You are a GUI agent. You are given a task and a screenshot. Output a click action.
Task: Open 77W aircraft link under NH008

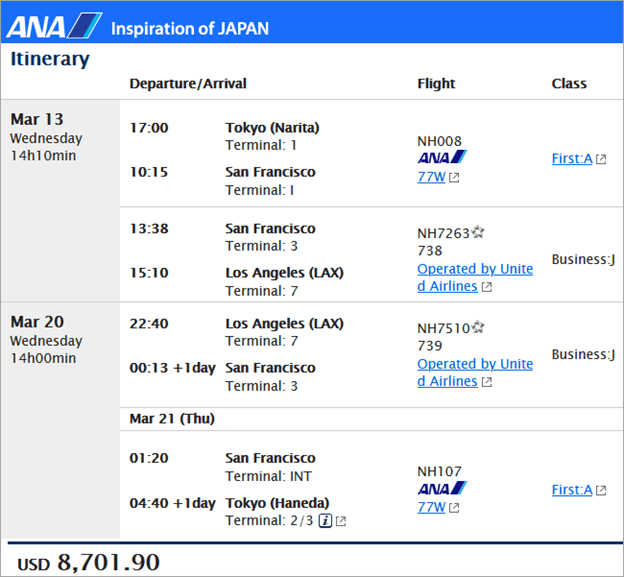pyautogui.click(x=431, y=176)
